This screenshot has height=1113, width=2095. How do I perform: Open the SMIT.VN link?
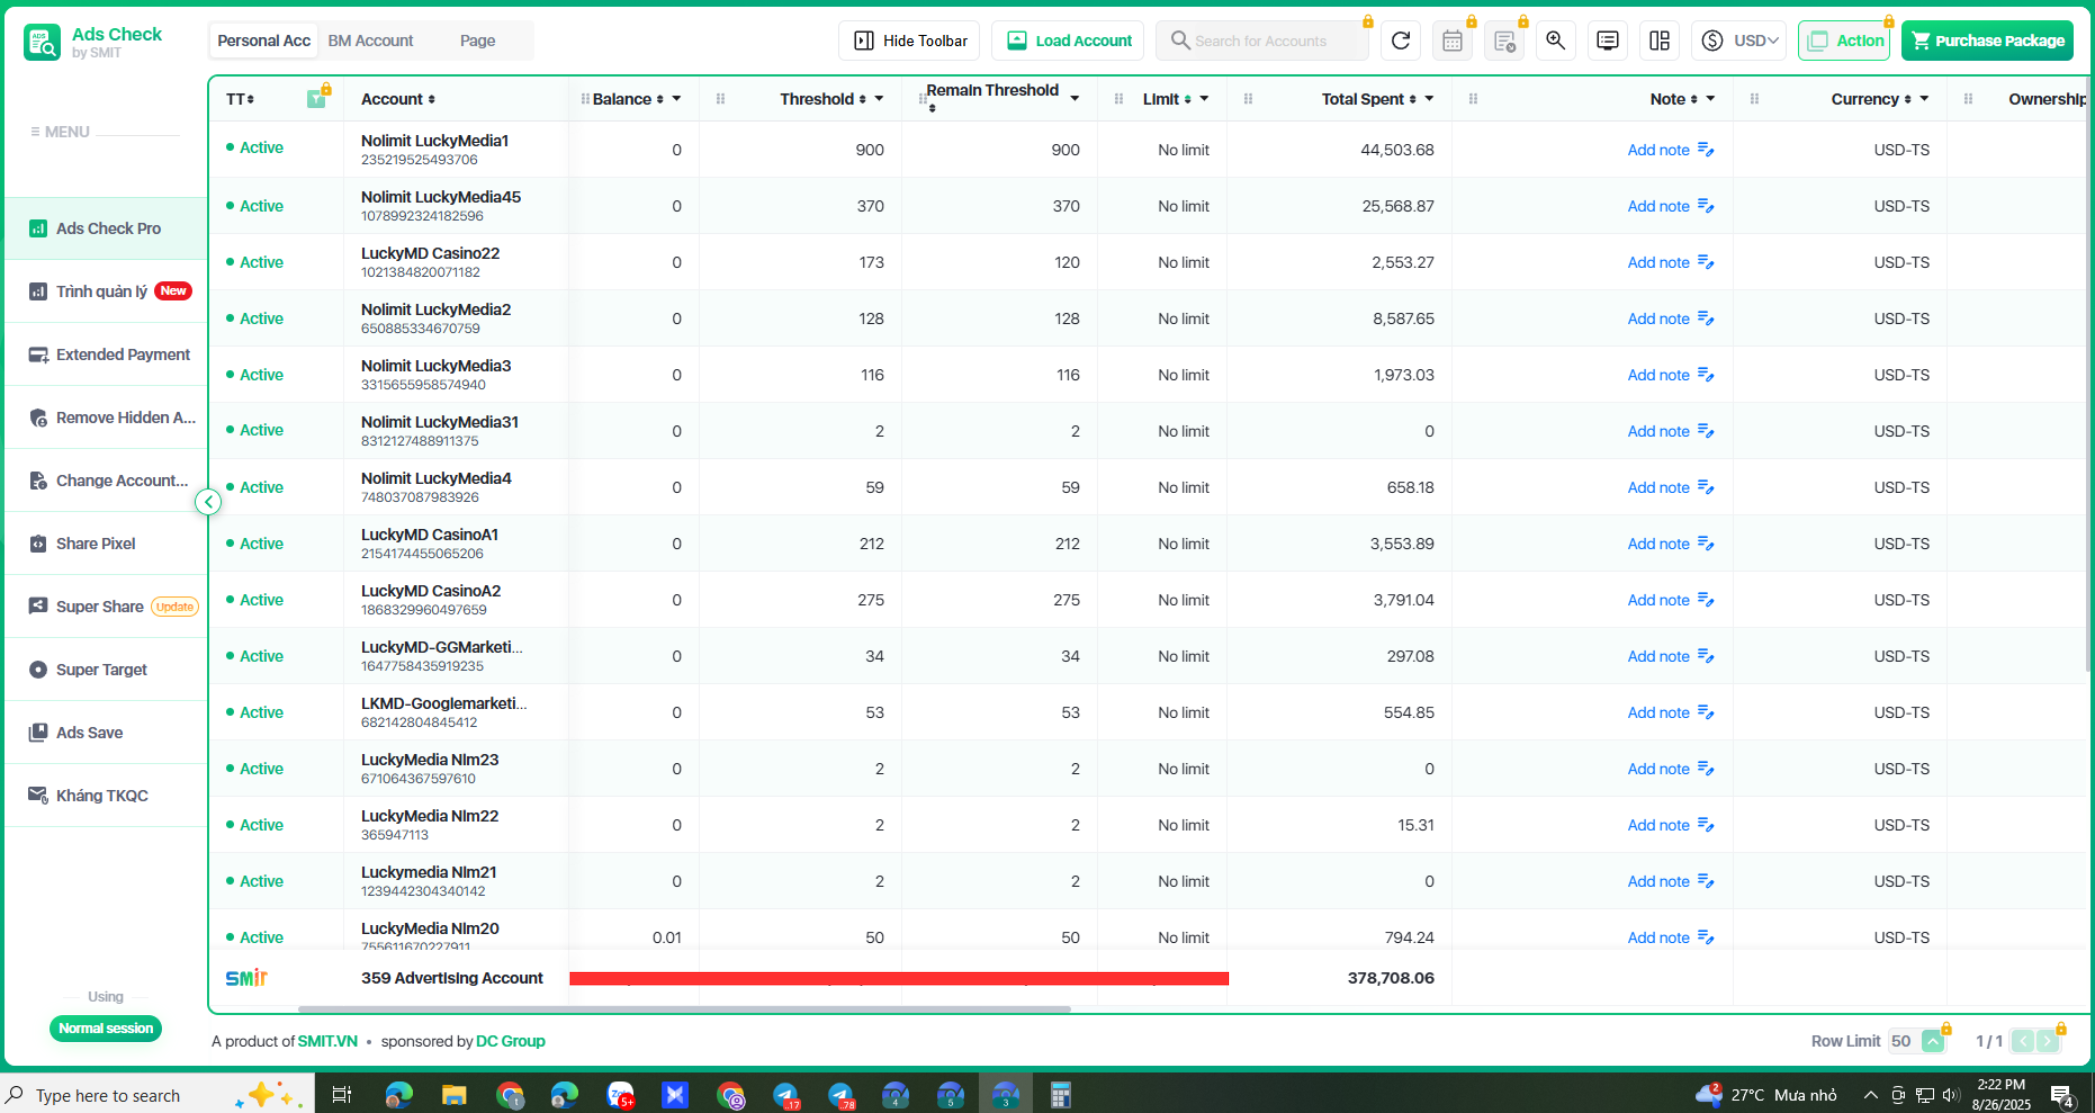pos(327,1041)
